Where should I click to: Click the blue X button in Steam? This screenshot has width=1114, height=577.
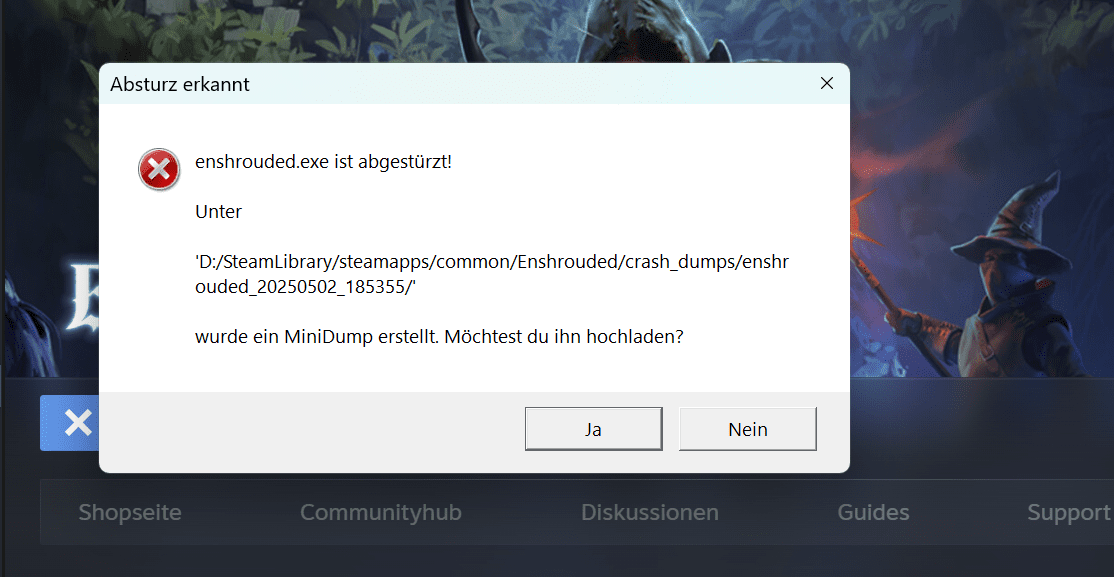point(70,424)
